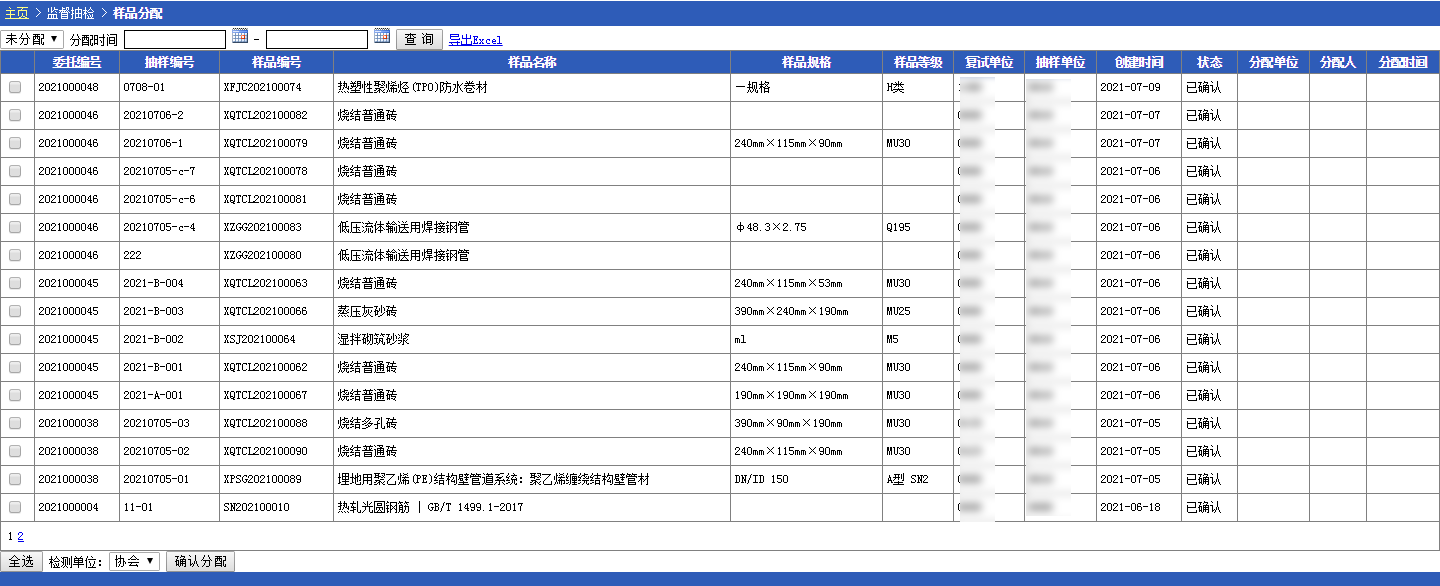Click the 确认分配 button
Screen dimensions: 1440x586
(200, 562)
